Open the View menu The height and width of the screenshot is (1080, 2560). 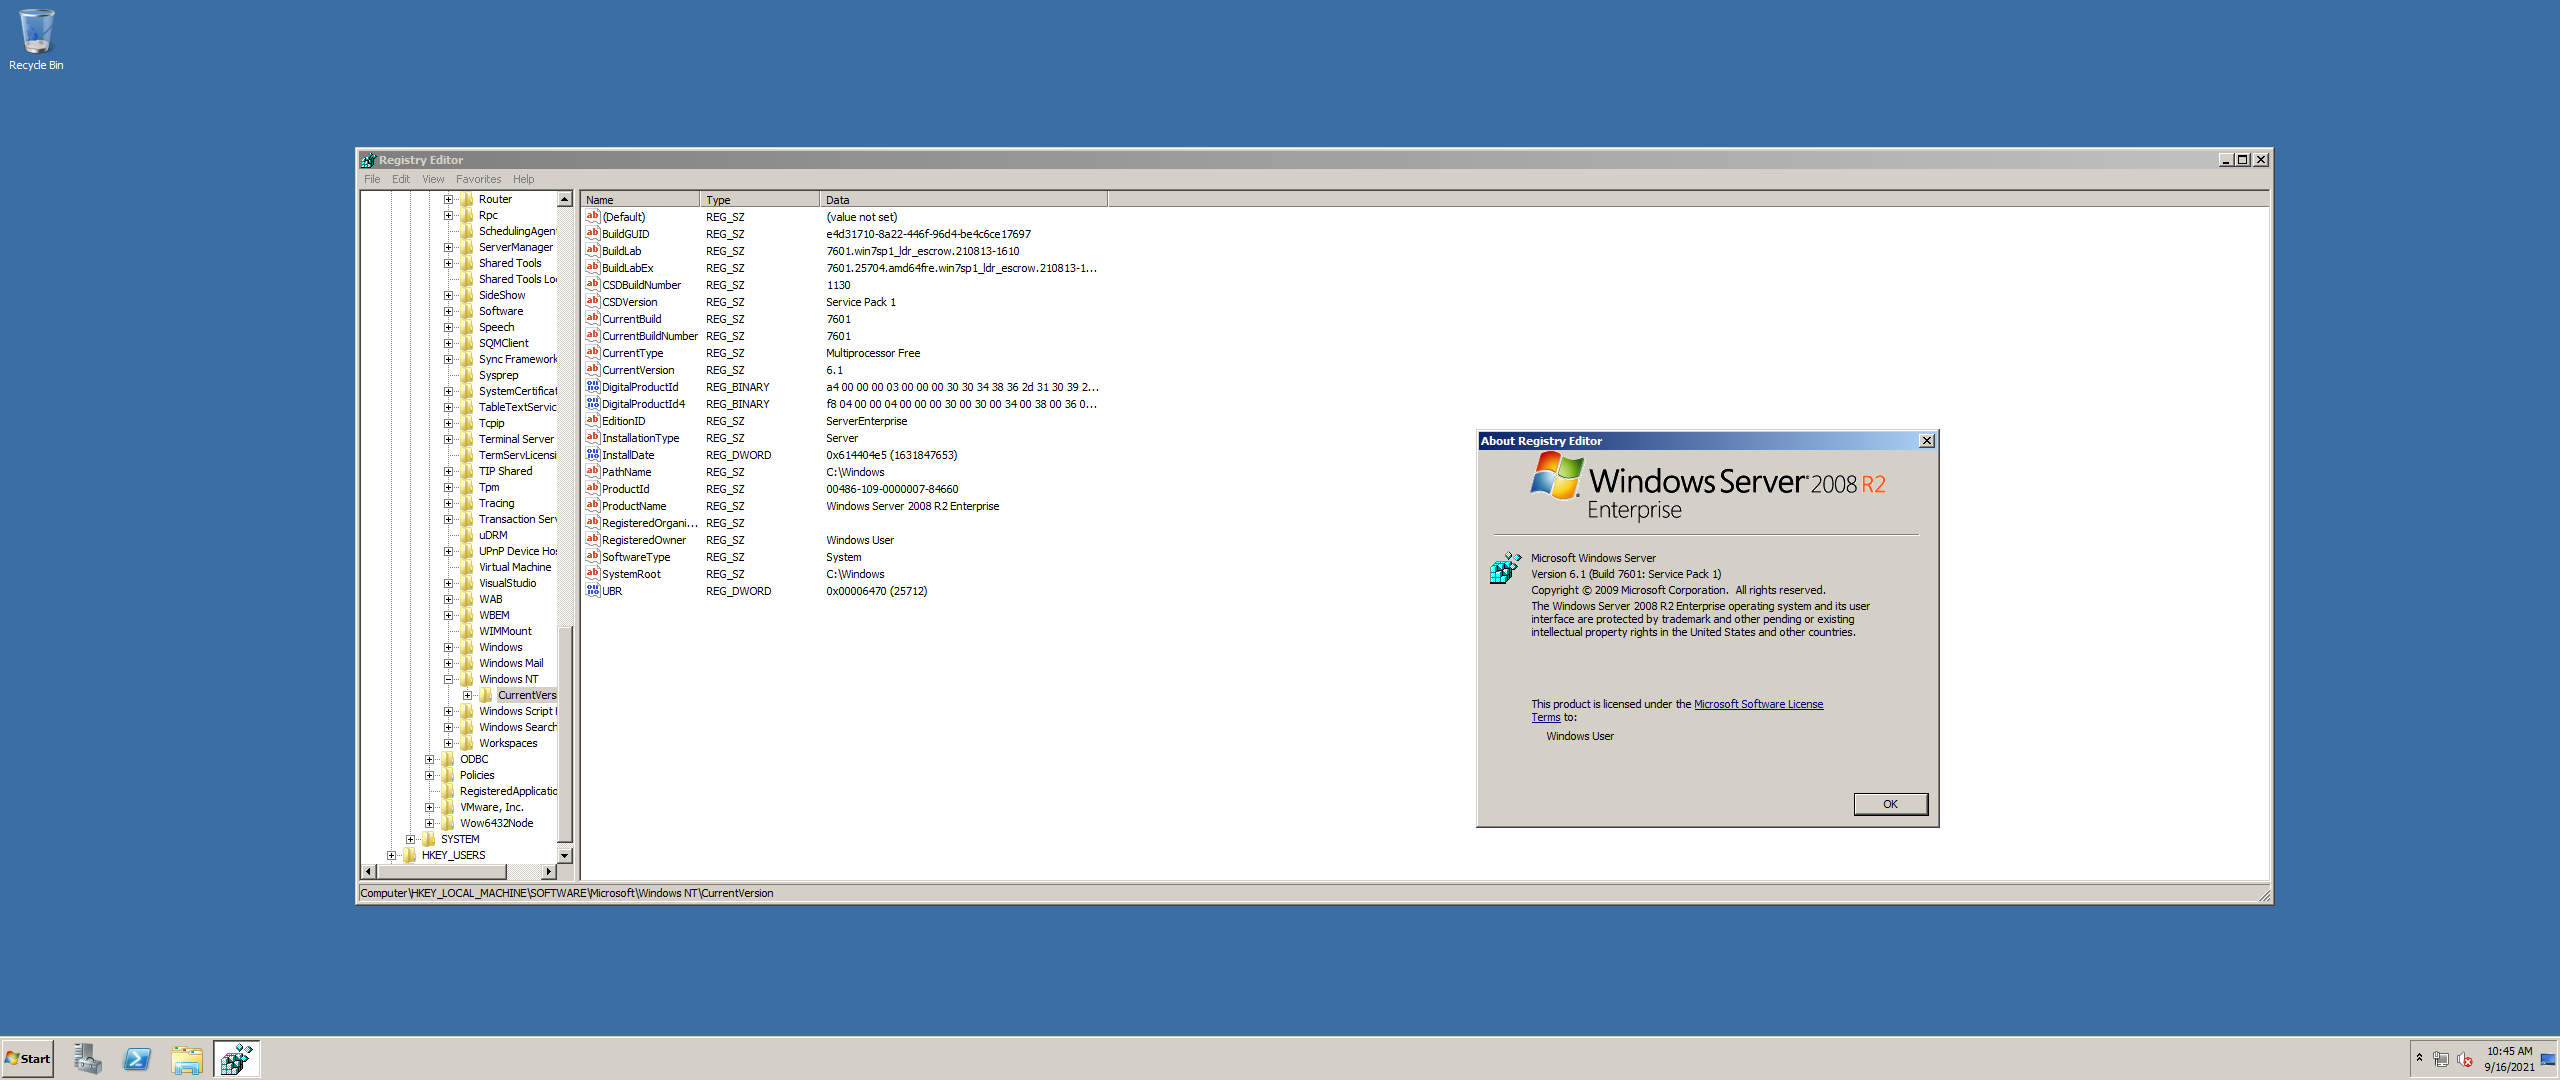[433, 179]
